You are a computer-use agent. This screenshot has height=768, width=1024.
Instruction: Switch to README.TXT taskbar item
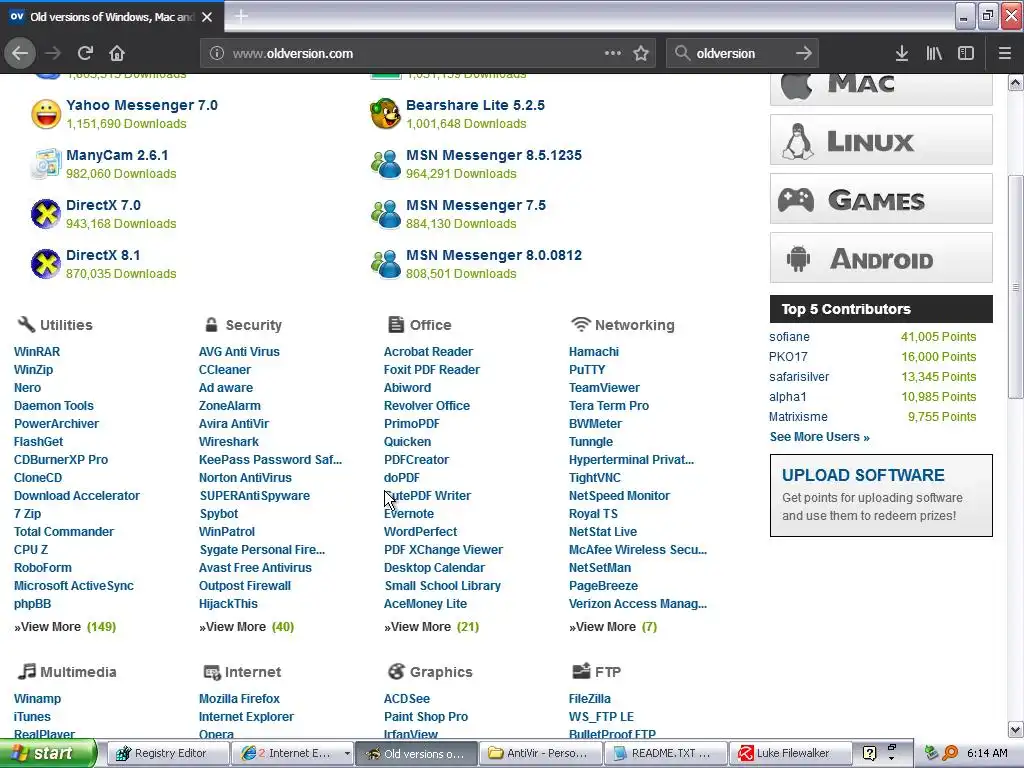665,754
